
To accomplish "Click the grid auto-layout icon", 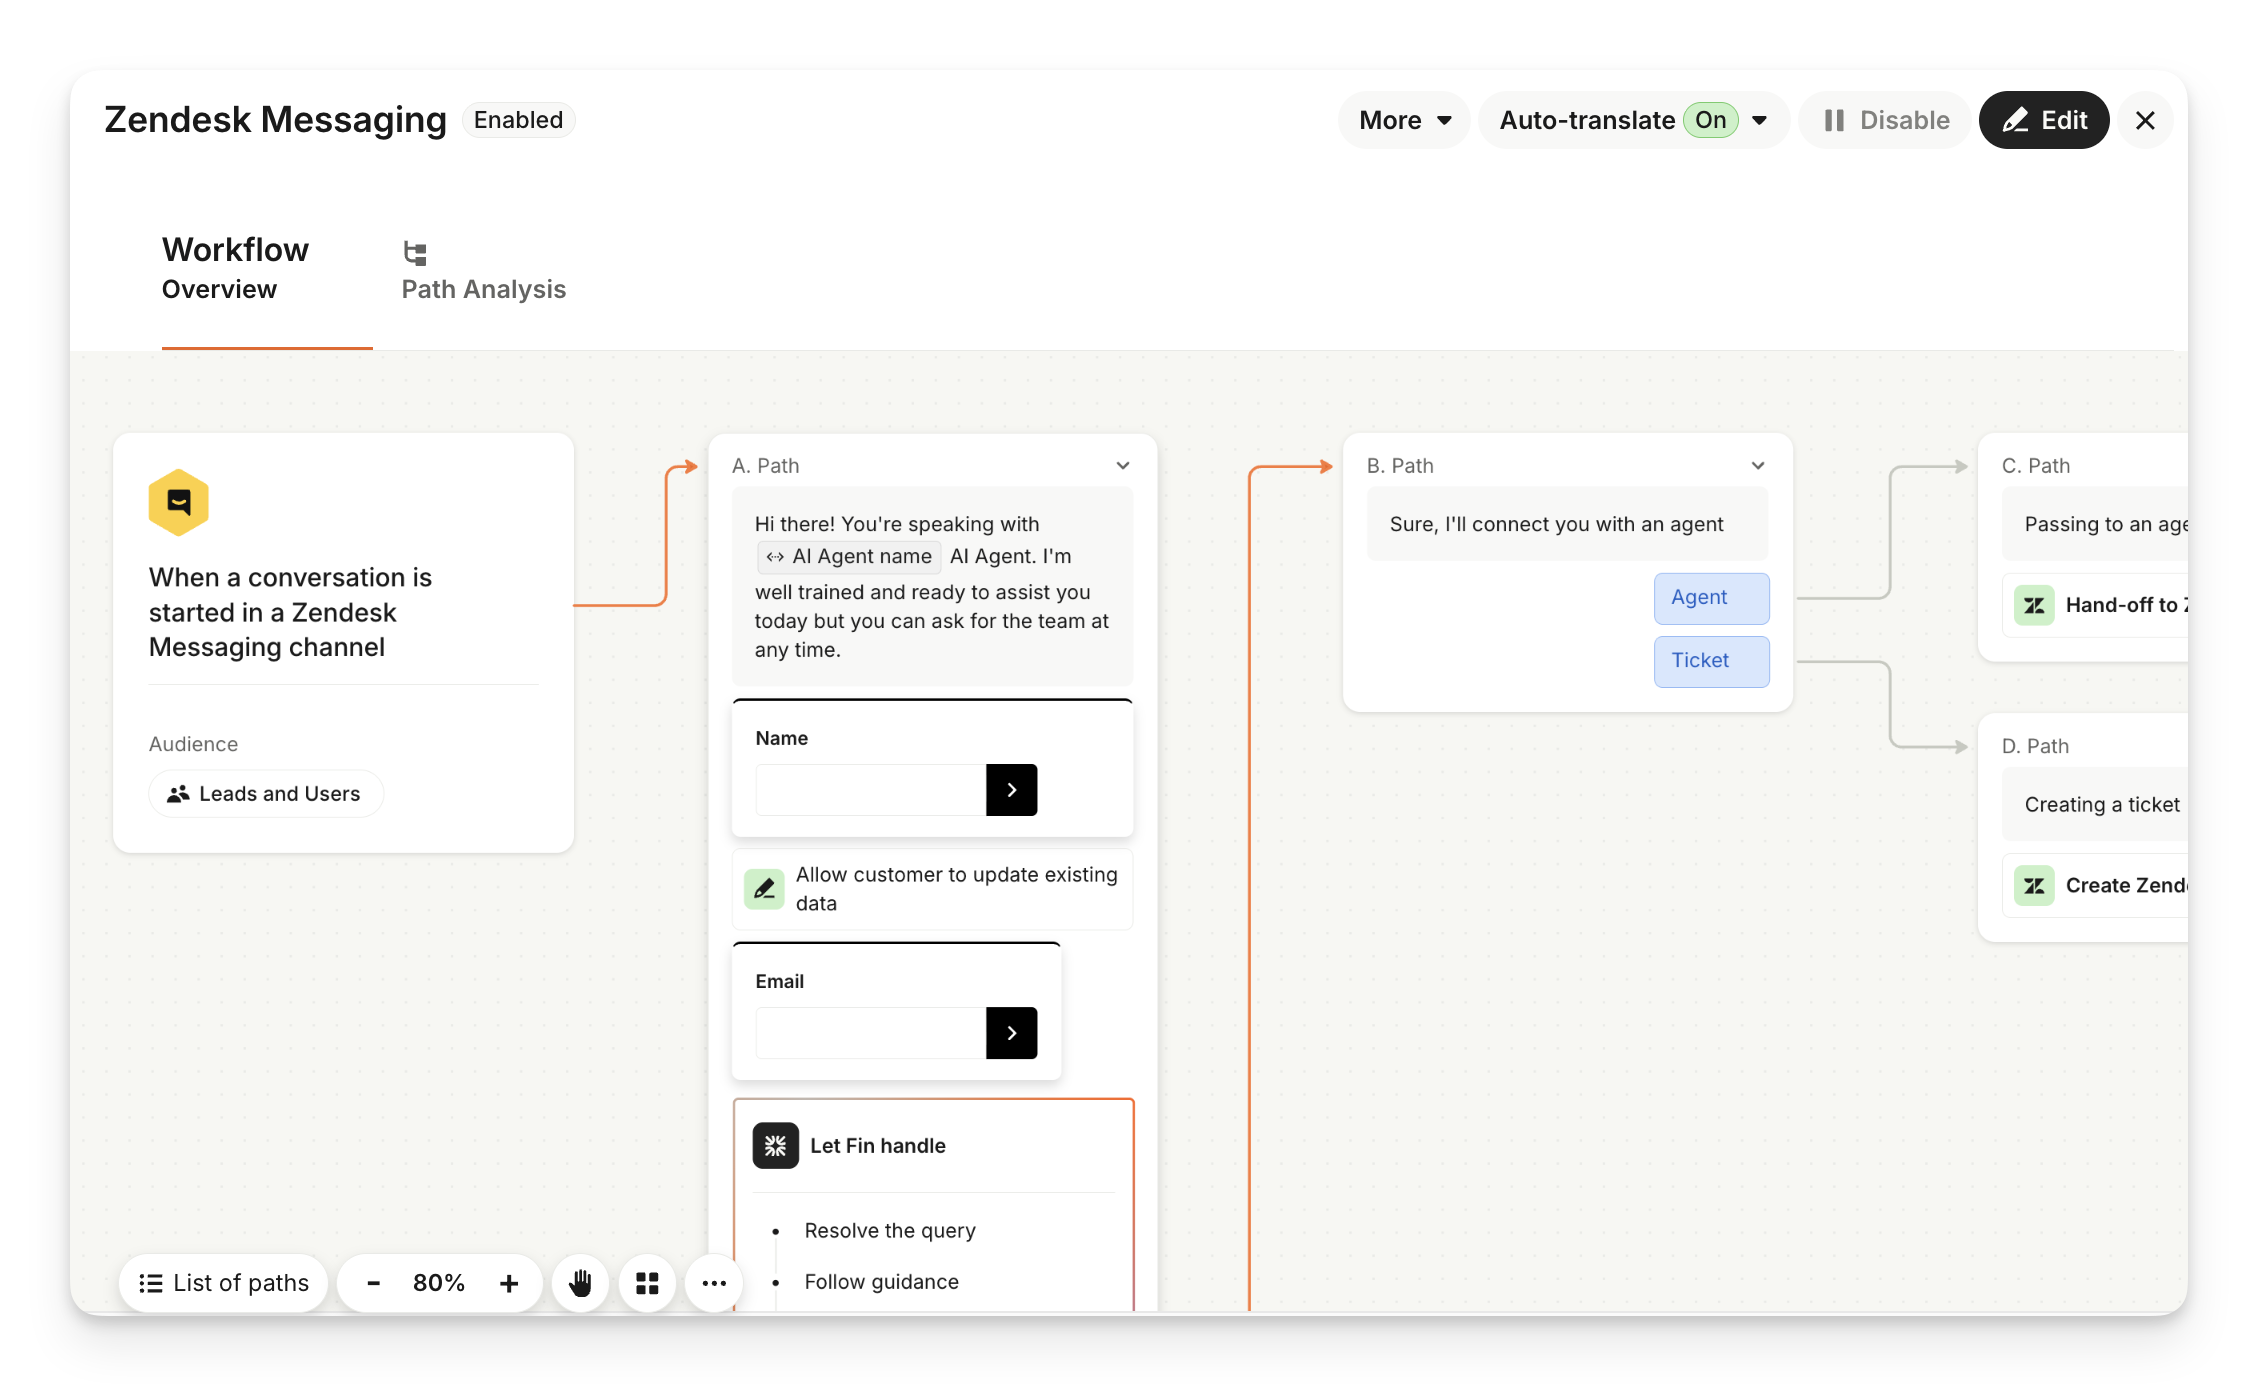I will pos(647,1283).
